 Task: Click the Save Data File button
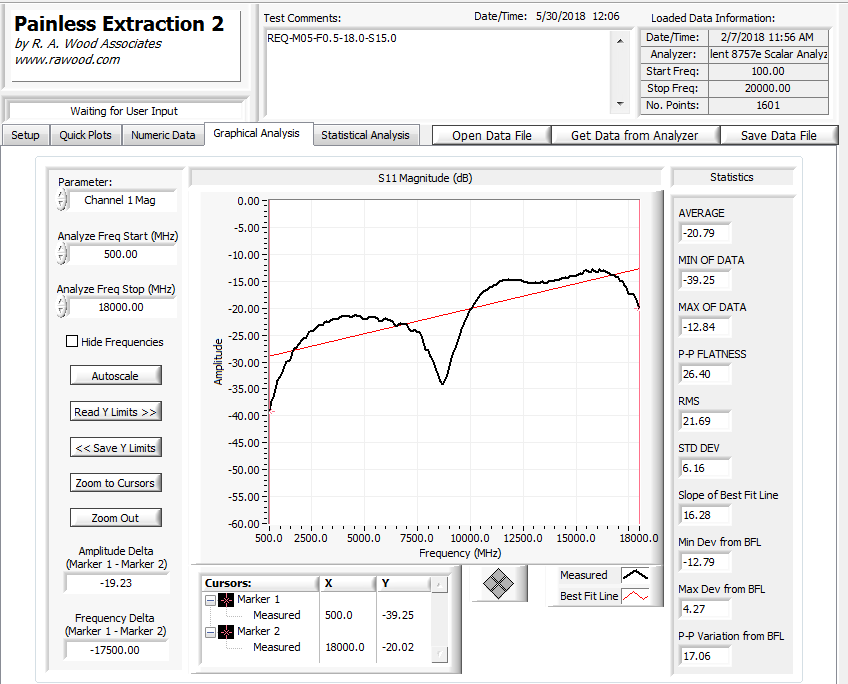(779, 135)
